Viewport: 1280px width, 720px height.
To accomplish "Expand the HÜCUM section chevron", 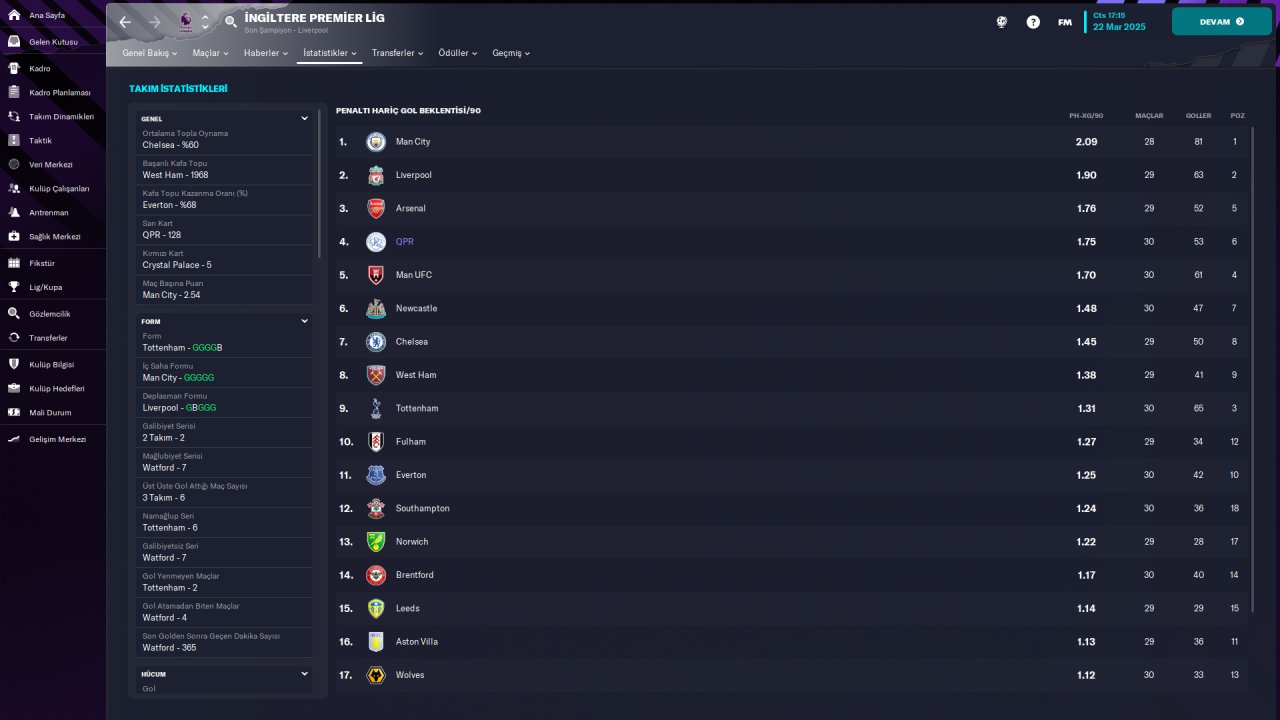I will tap(305, 674).
